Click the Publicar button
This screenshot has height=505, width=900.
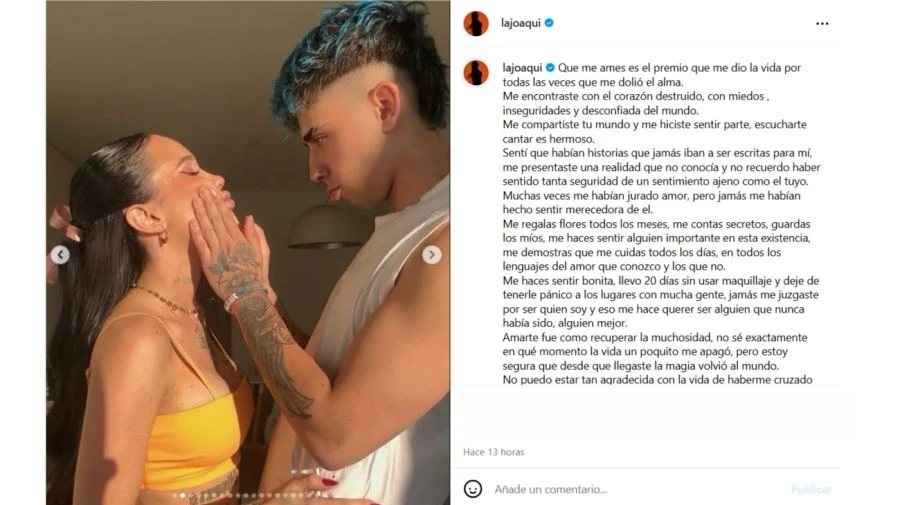811,490
